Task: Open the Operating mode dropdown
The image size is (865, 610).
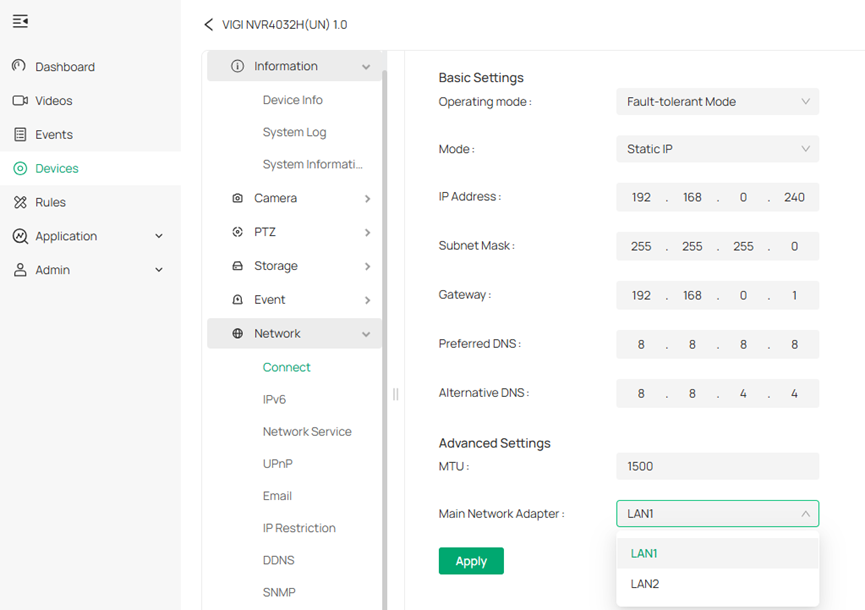Action: click(x=717, y=101)
